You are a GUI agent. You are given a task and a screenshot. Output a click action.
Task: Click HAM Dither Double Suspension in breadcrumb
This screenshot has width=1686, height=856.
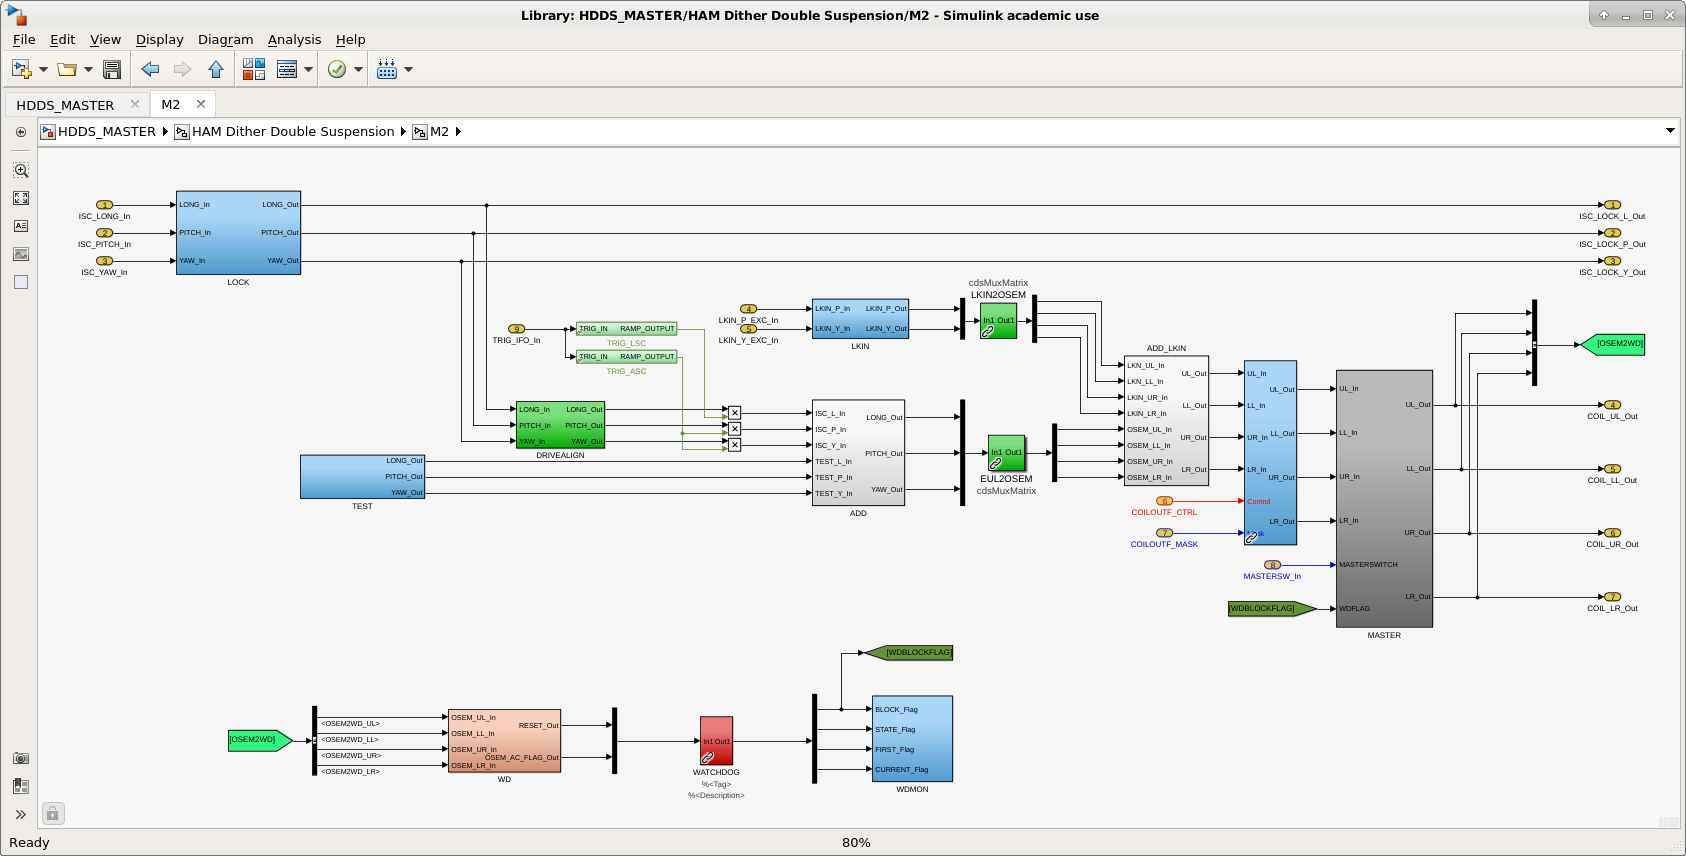coord(293,132)
